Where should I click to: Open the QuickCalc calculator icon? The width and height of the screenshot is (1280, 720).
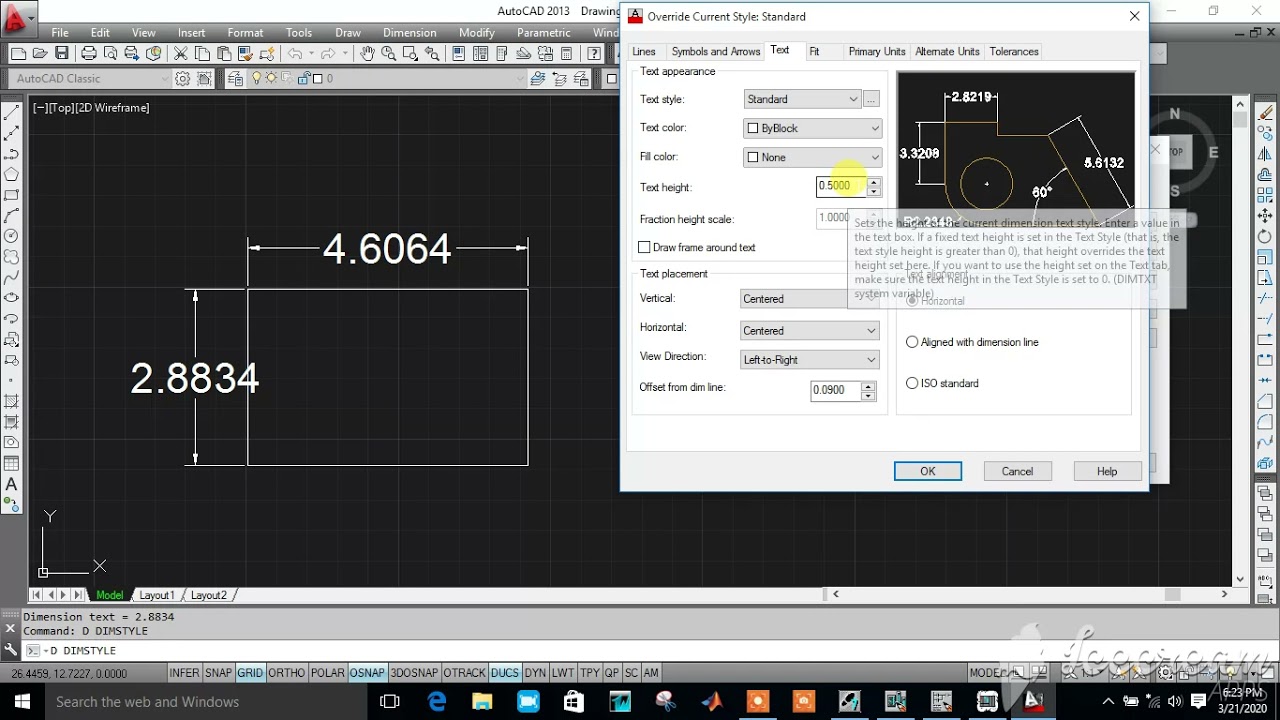click(567, 53)
